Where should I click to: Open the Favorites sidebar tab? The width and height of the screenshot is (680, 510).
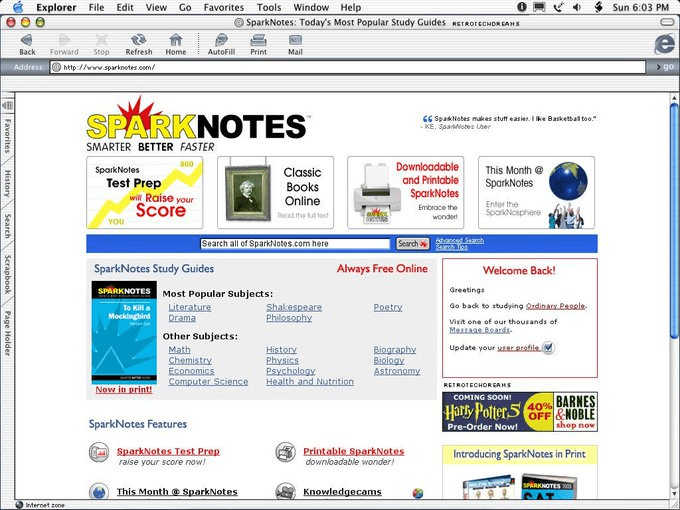[x=8, y=137]
